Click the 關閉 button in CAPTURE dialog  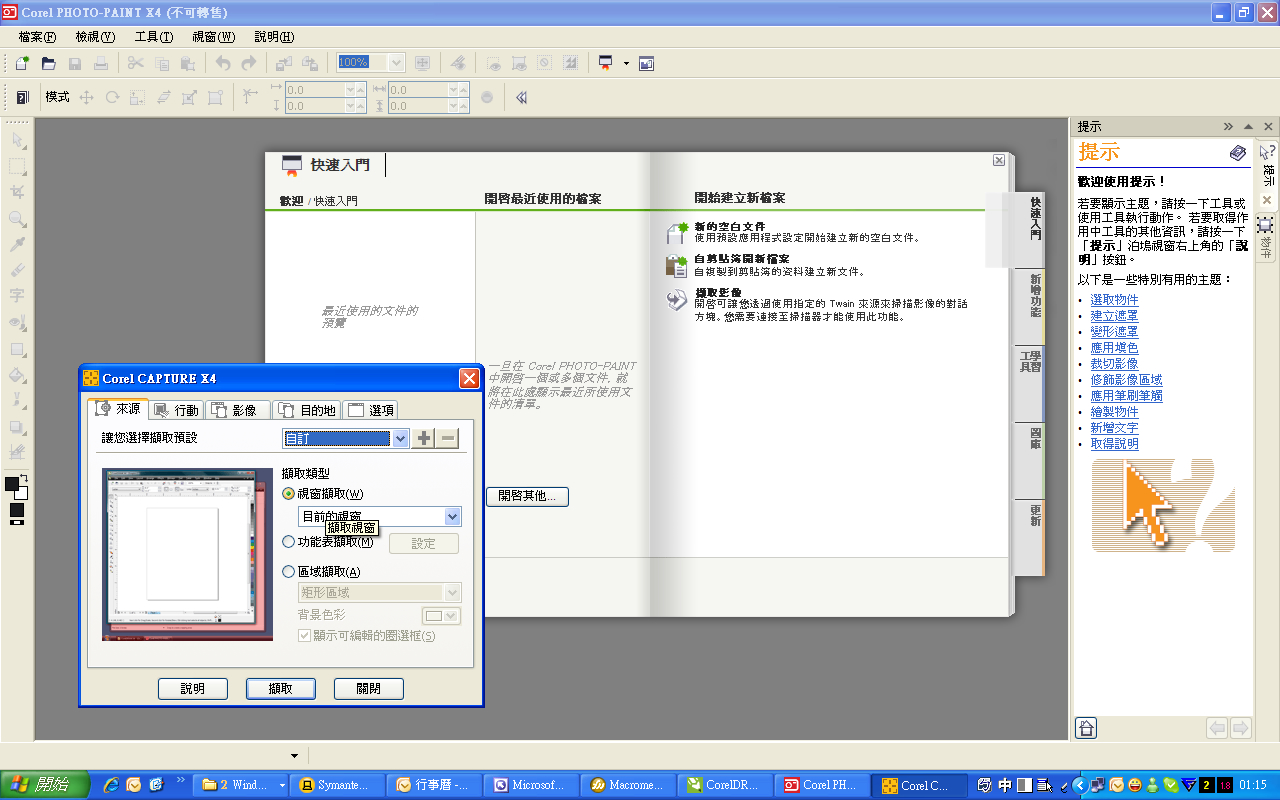[x=369, y=688]
